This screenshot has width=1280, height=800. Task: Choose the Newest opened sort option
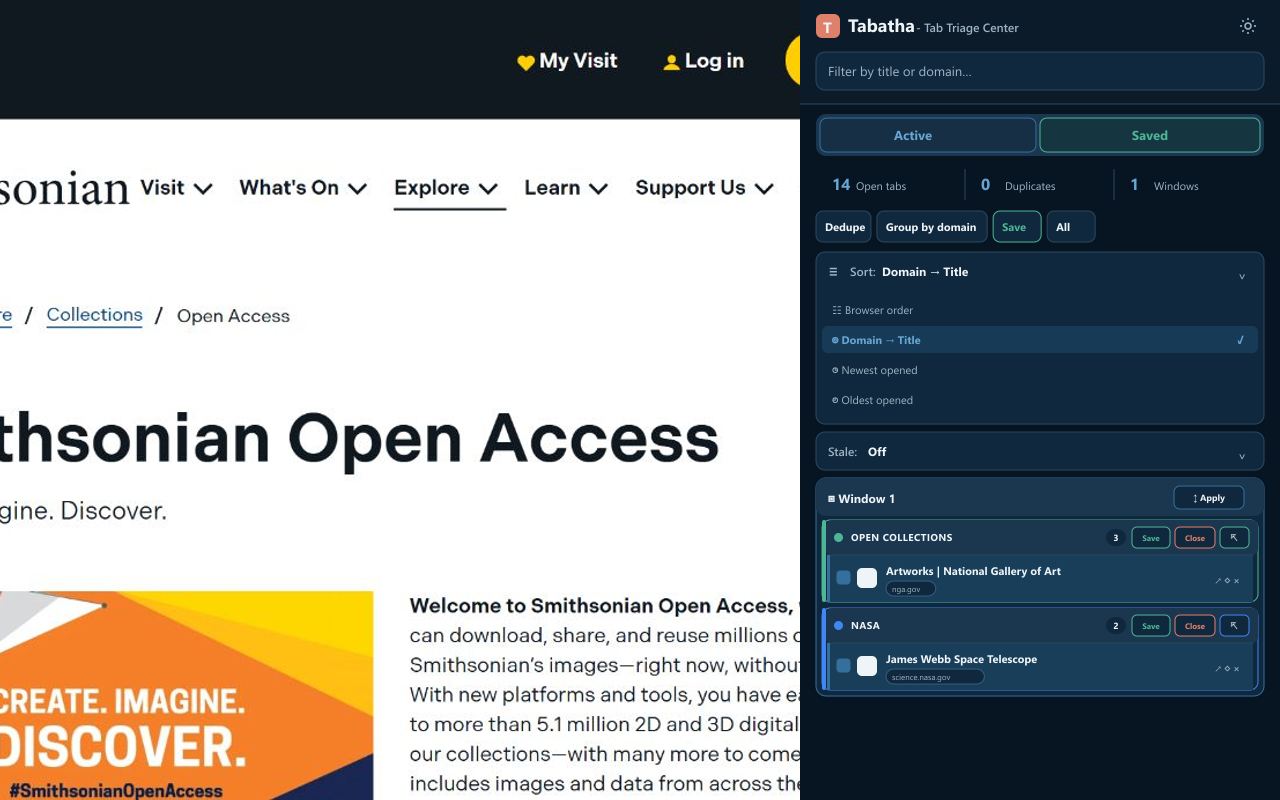click(x=1040, y=370)
